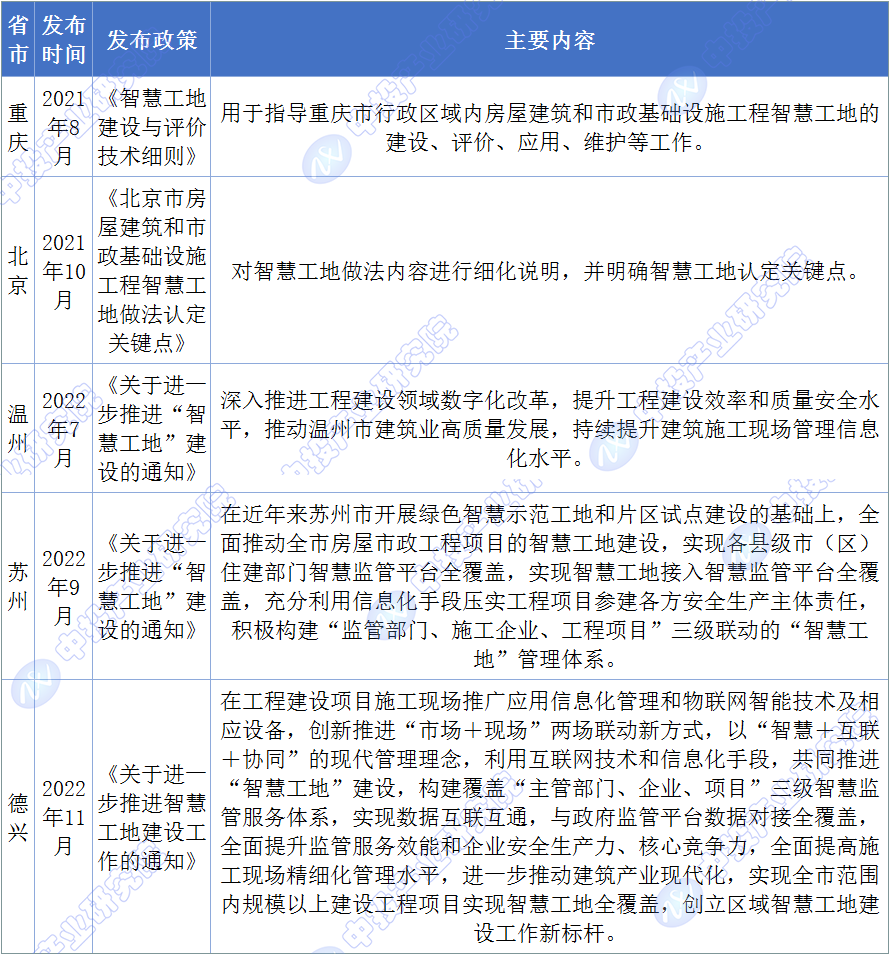This screenshot has height=954, width=890.
Task: Click Wenzhou's content about 数字化改革
Action: (x=549, y=428)
